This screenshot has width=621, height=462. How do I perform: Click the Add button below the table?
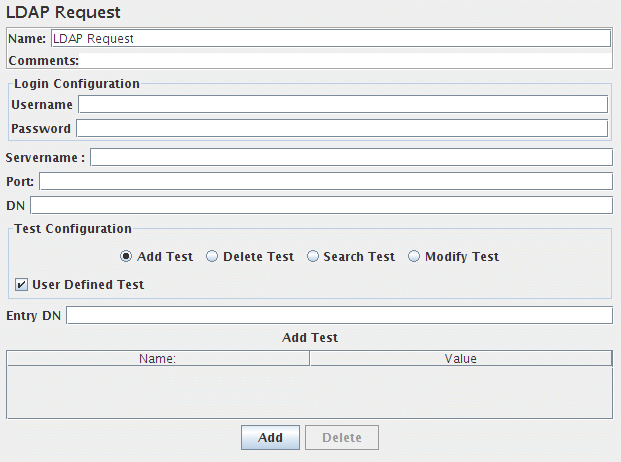coord(270,438)
